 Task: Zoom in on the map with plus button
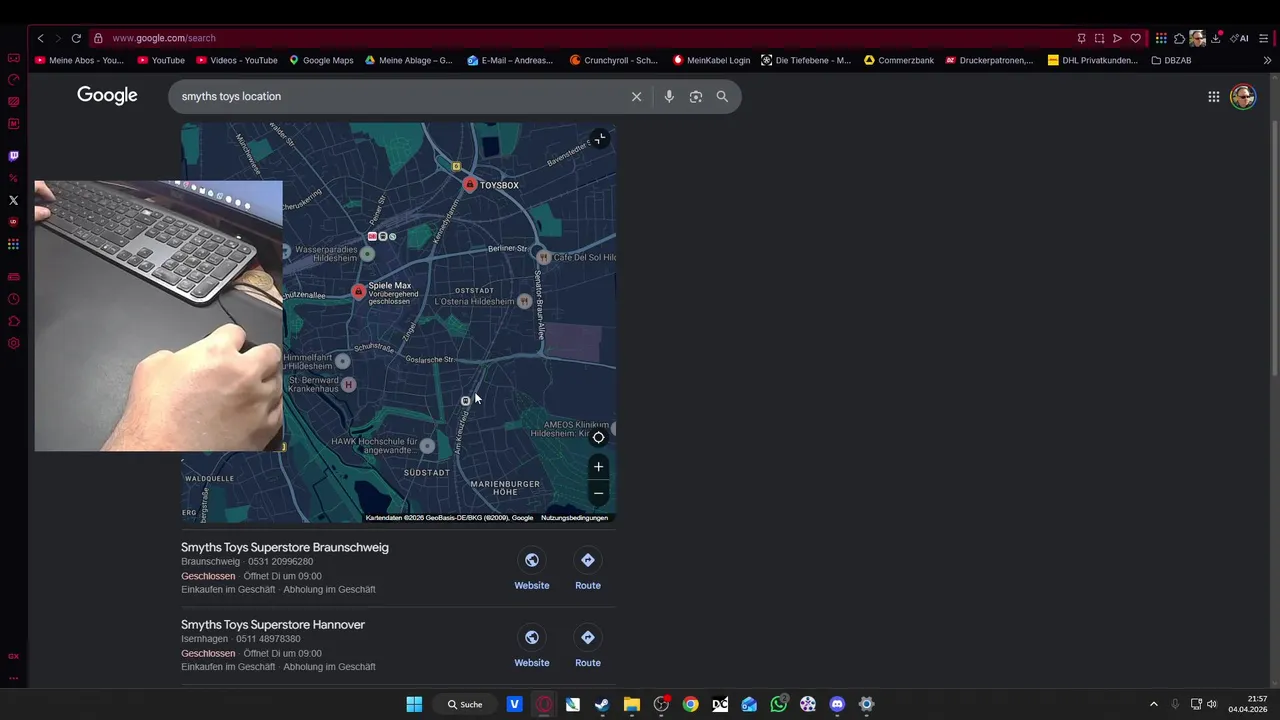598,467
